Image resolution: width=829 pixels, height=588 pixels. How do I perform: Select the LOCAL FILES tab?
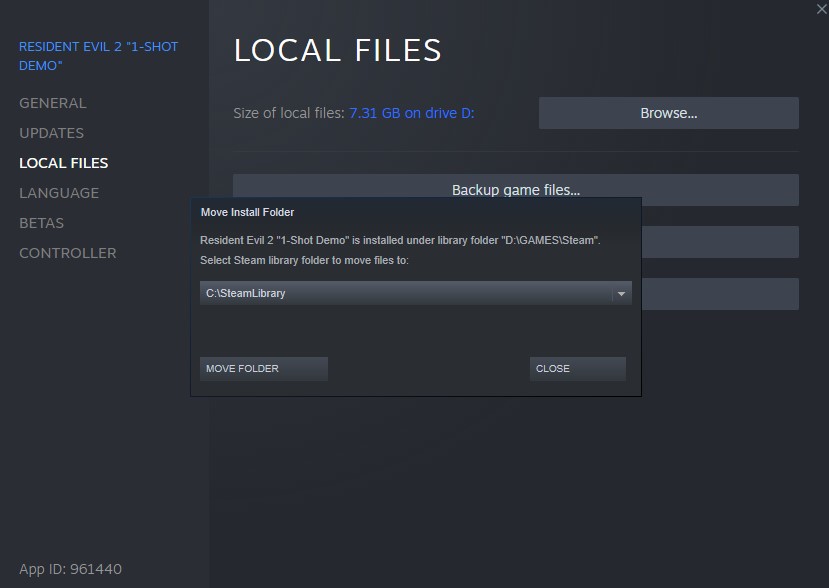[x=63, y=163]
